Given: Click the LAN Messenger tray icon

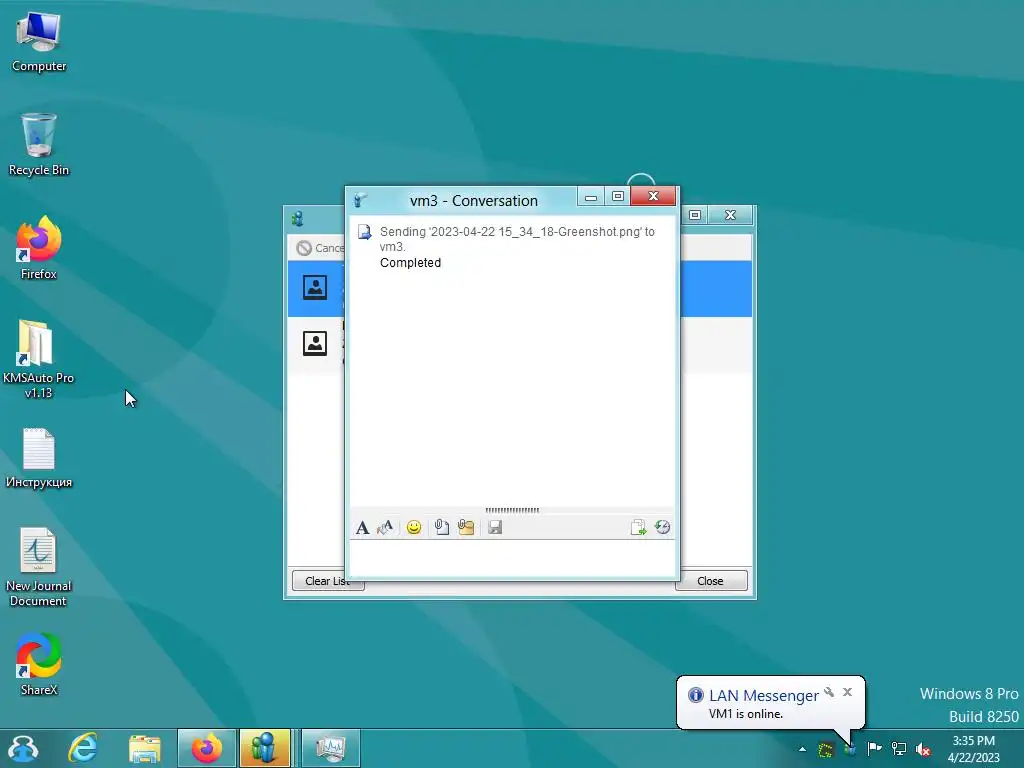Looking at the screenshot, I should (x=850, y=750).
